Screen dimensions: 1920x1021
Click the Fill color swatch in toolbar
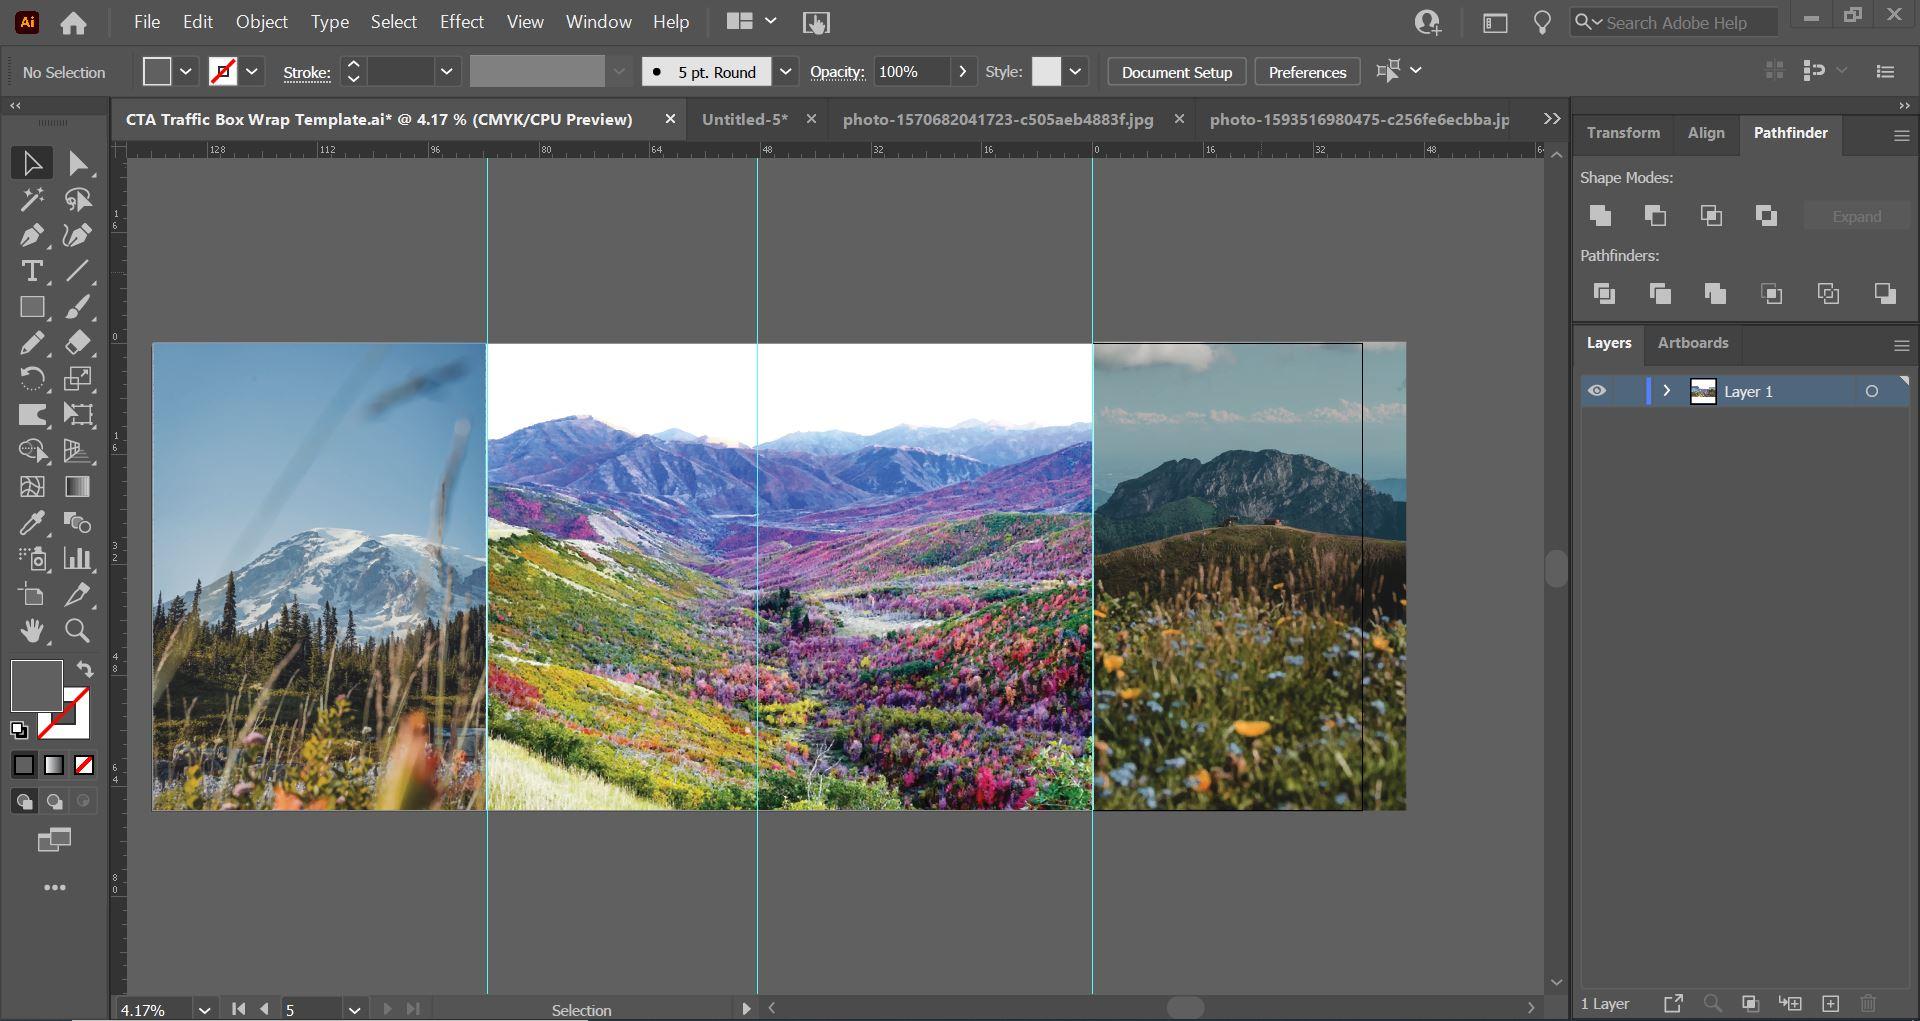point(36,685)
